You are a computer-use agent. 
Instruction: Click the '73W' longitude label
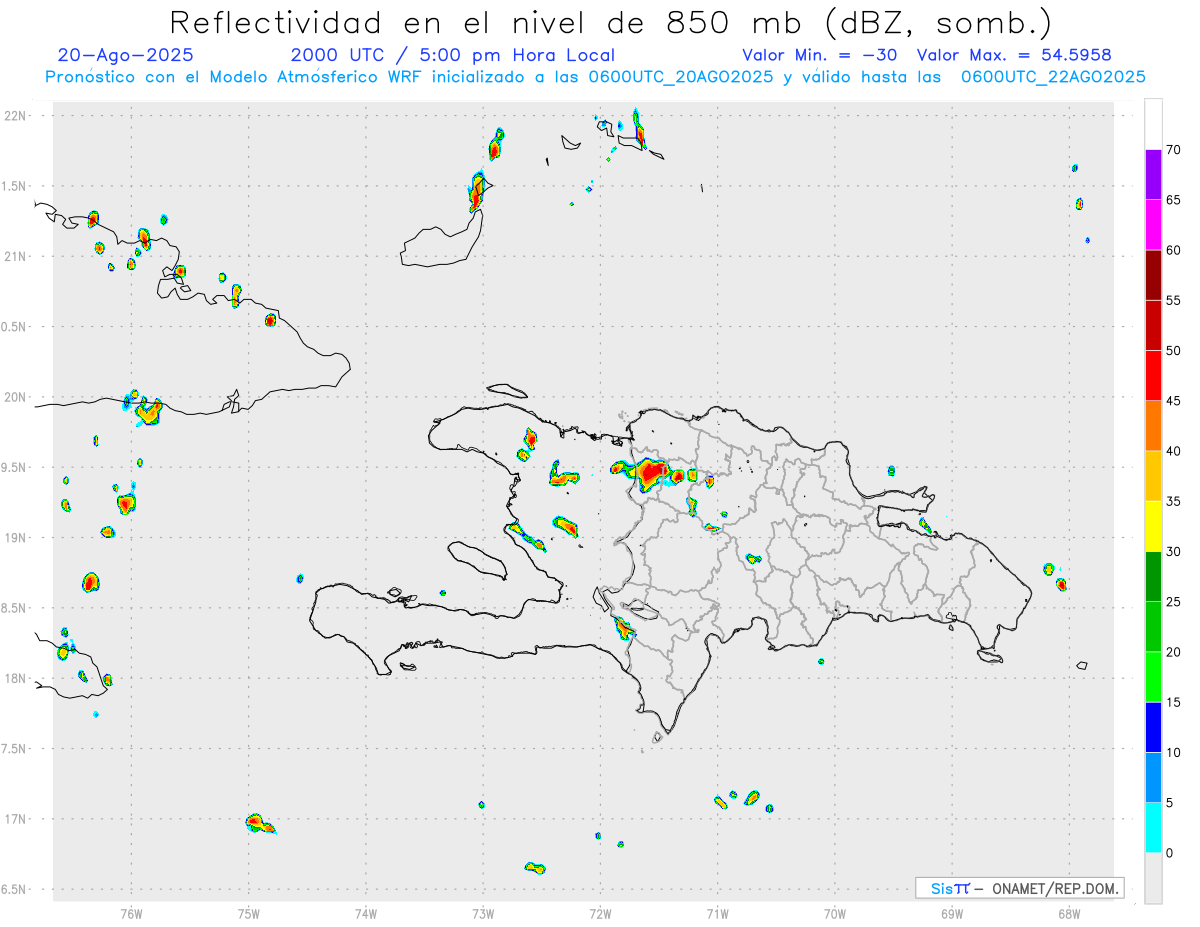point(483,914)
